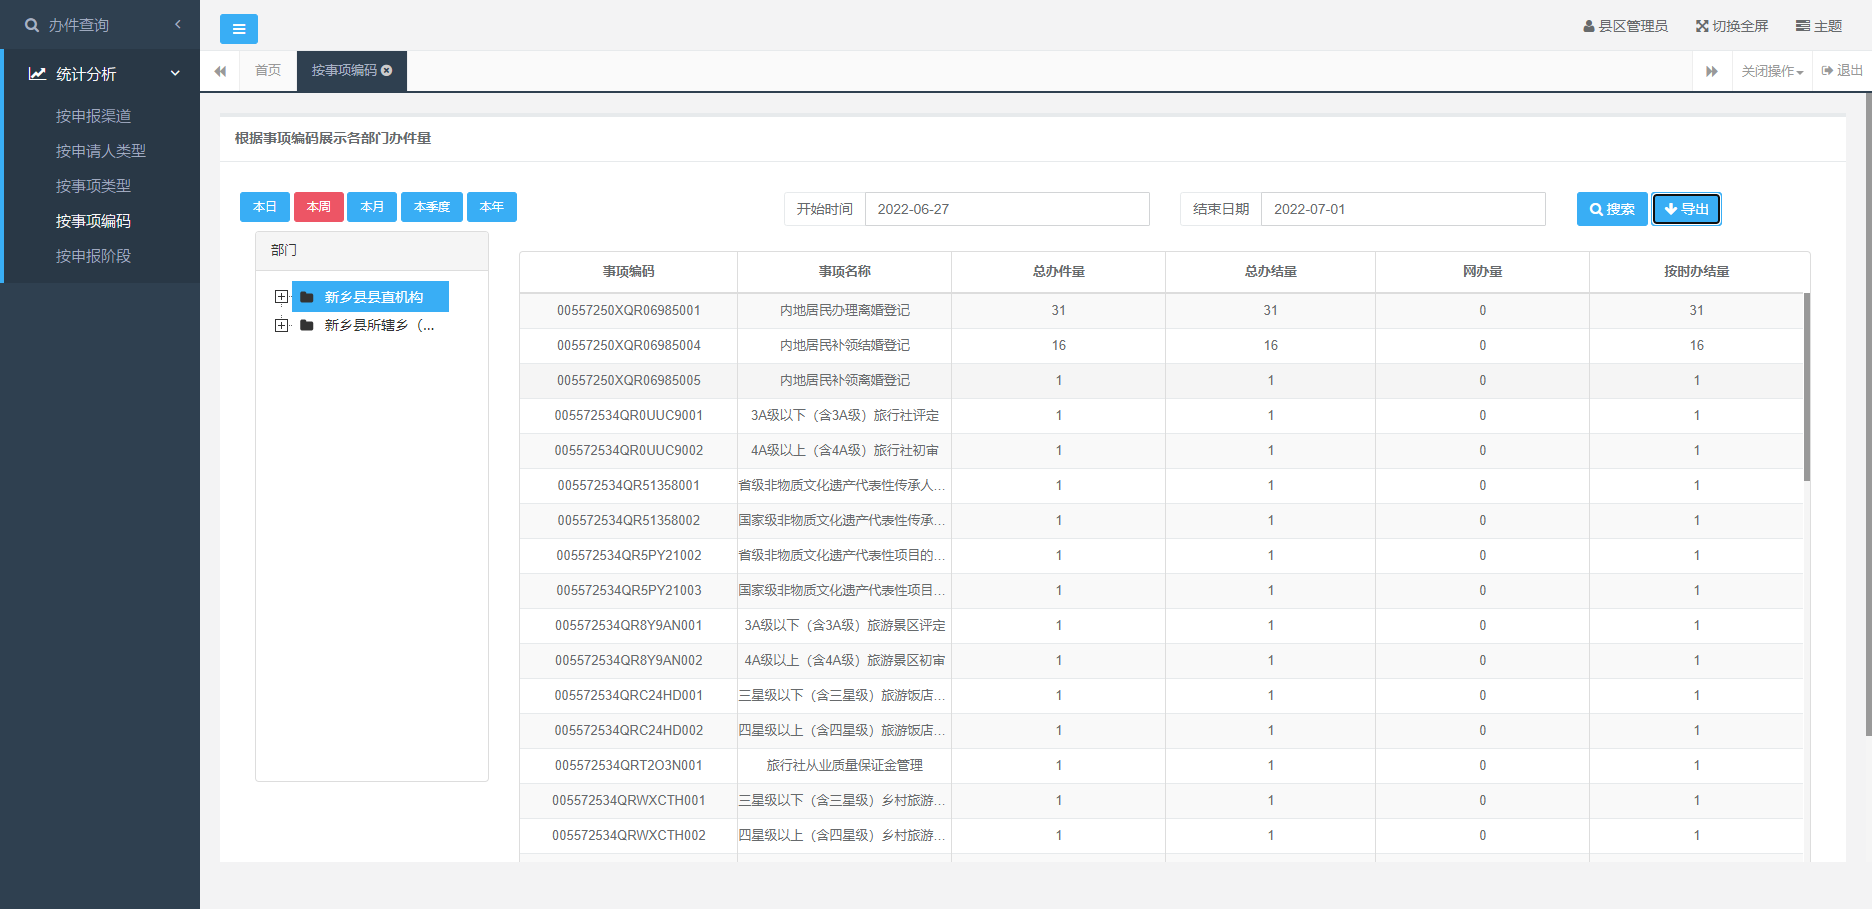
Task: Collapse the 办件查询 sidebar menu arrow
Action: (178, 24)
